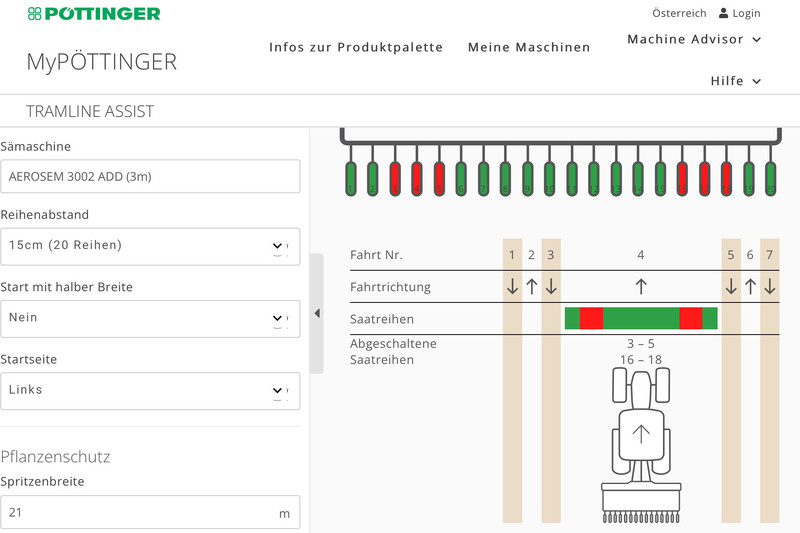Click the middle green segment of Saatreihen bar
The image size is (800, 533).
(x=641, y=318)
